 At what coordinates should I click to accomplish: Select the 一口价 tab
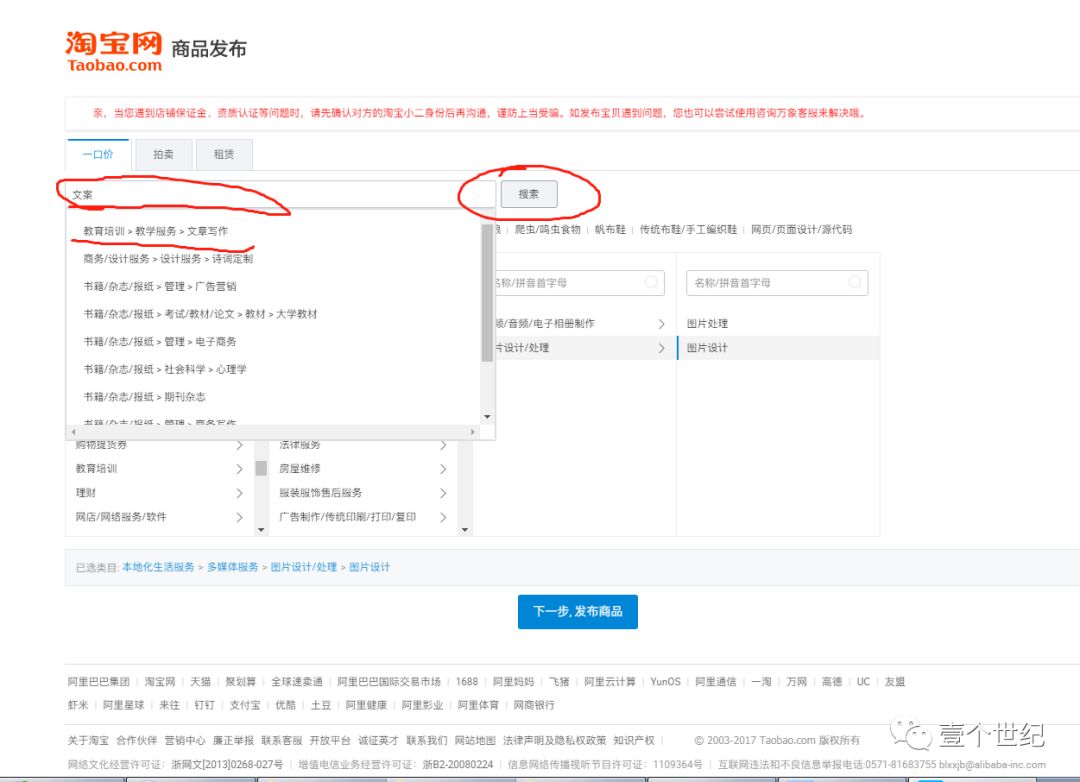(x=99, y=155)
